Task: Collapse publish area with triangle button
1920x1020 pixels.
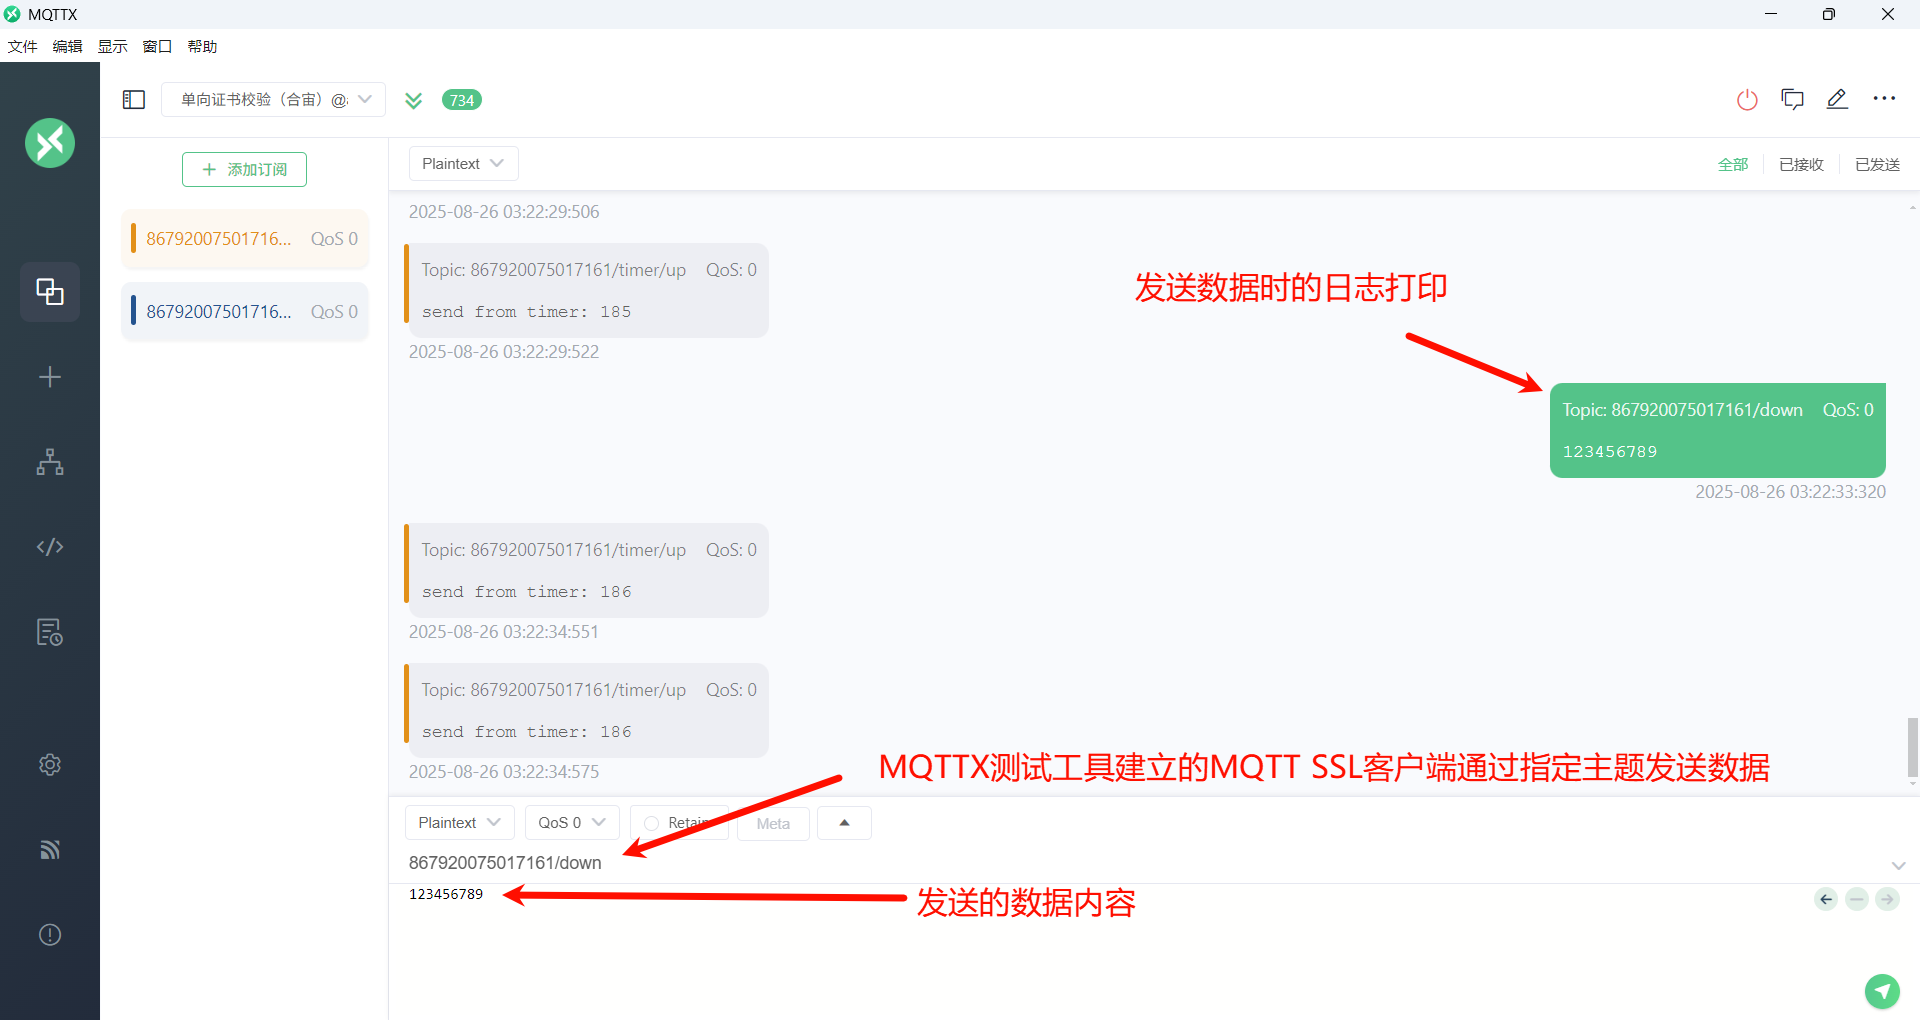Action: 844,823
